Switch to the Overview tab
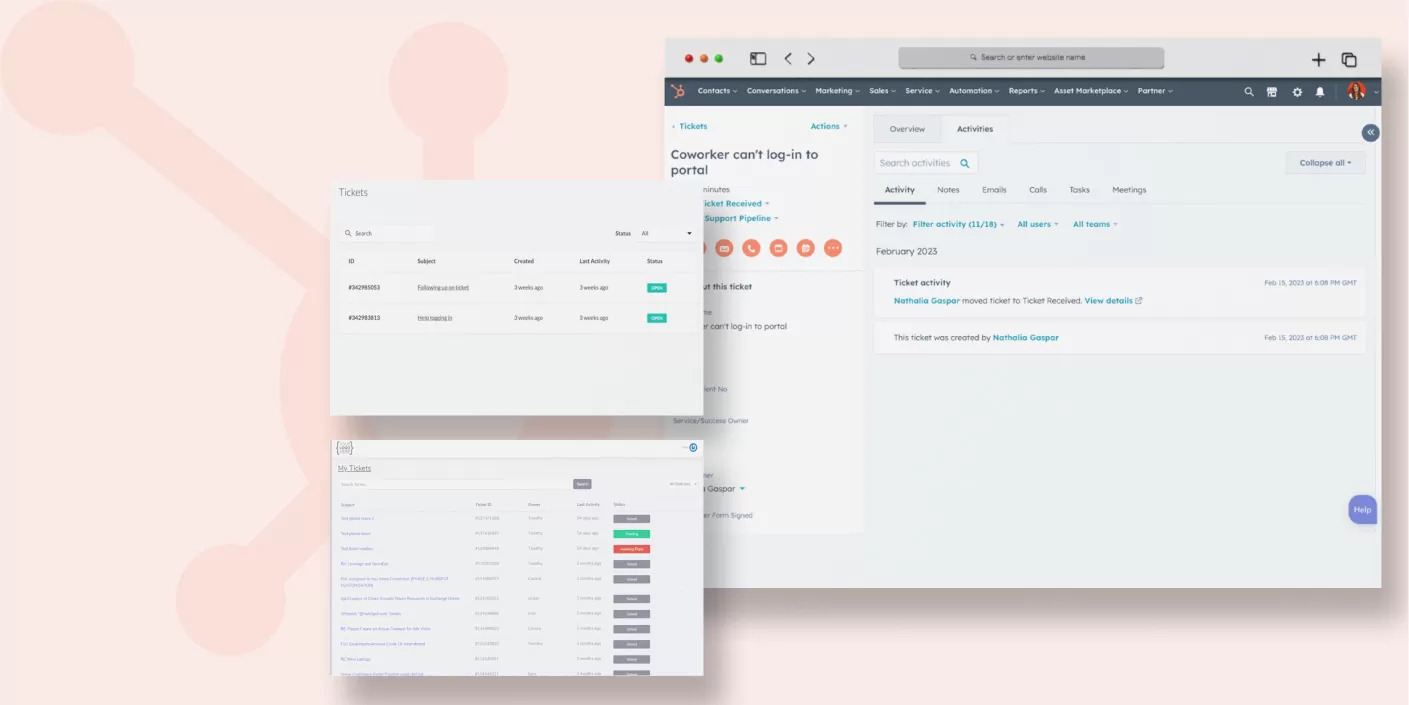The image size is (1409, 705). point(907,129)
